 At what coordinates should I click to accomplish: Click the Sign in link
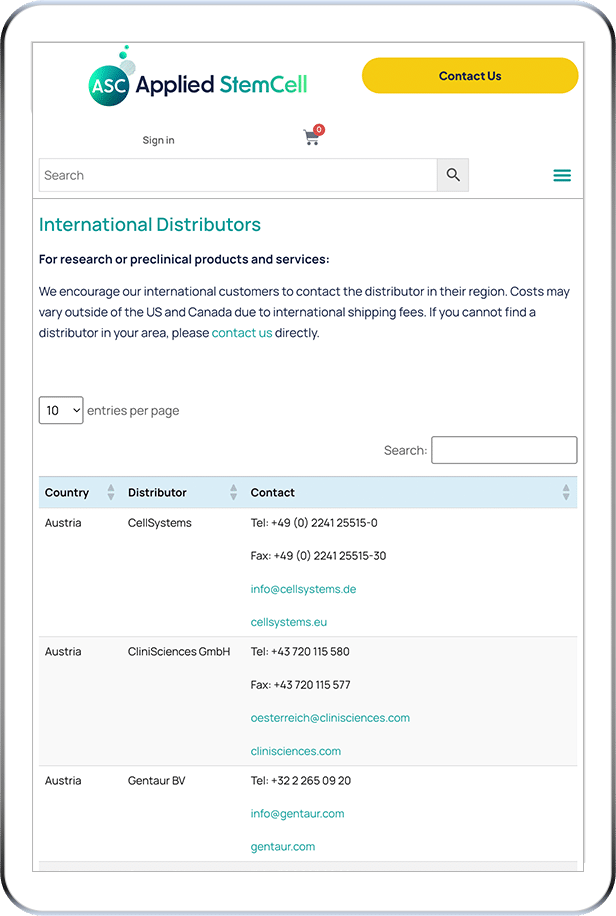click(158, 140)
